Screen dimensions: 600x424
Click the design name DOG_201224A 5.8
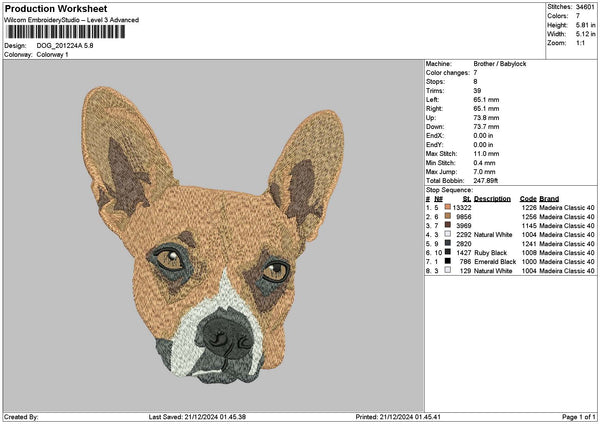tap(65, 45)
